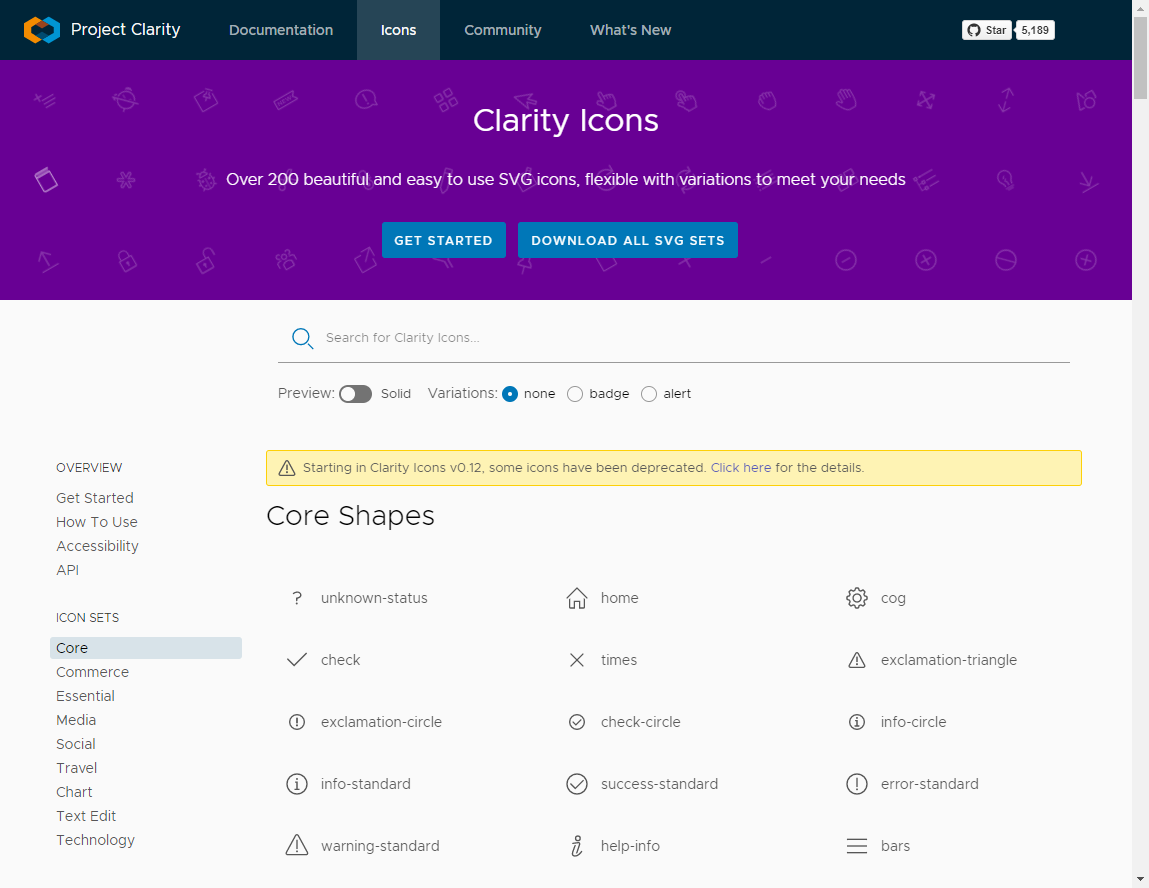
Task: Select the alert variation radio button
Action: [649, 394]
